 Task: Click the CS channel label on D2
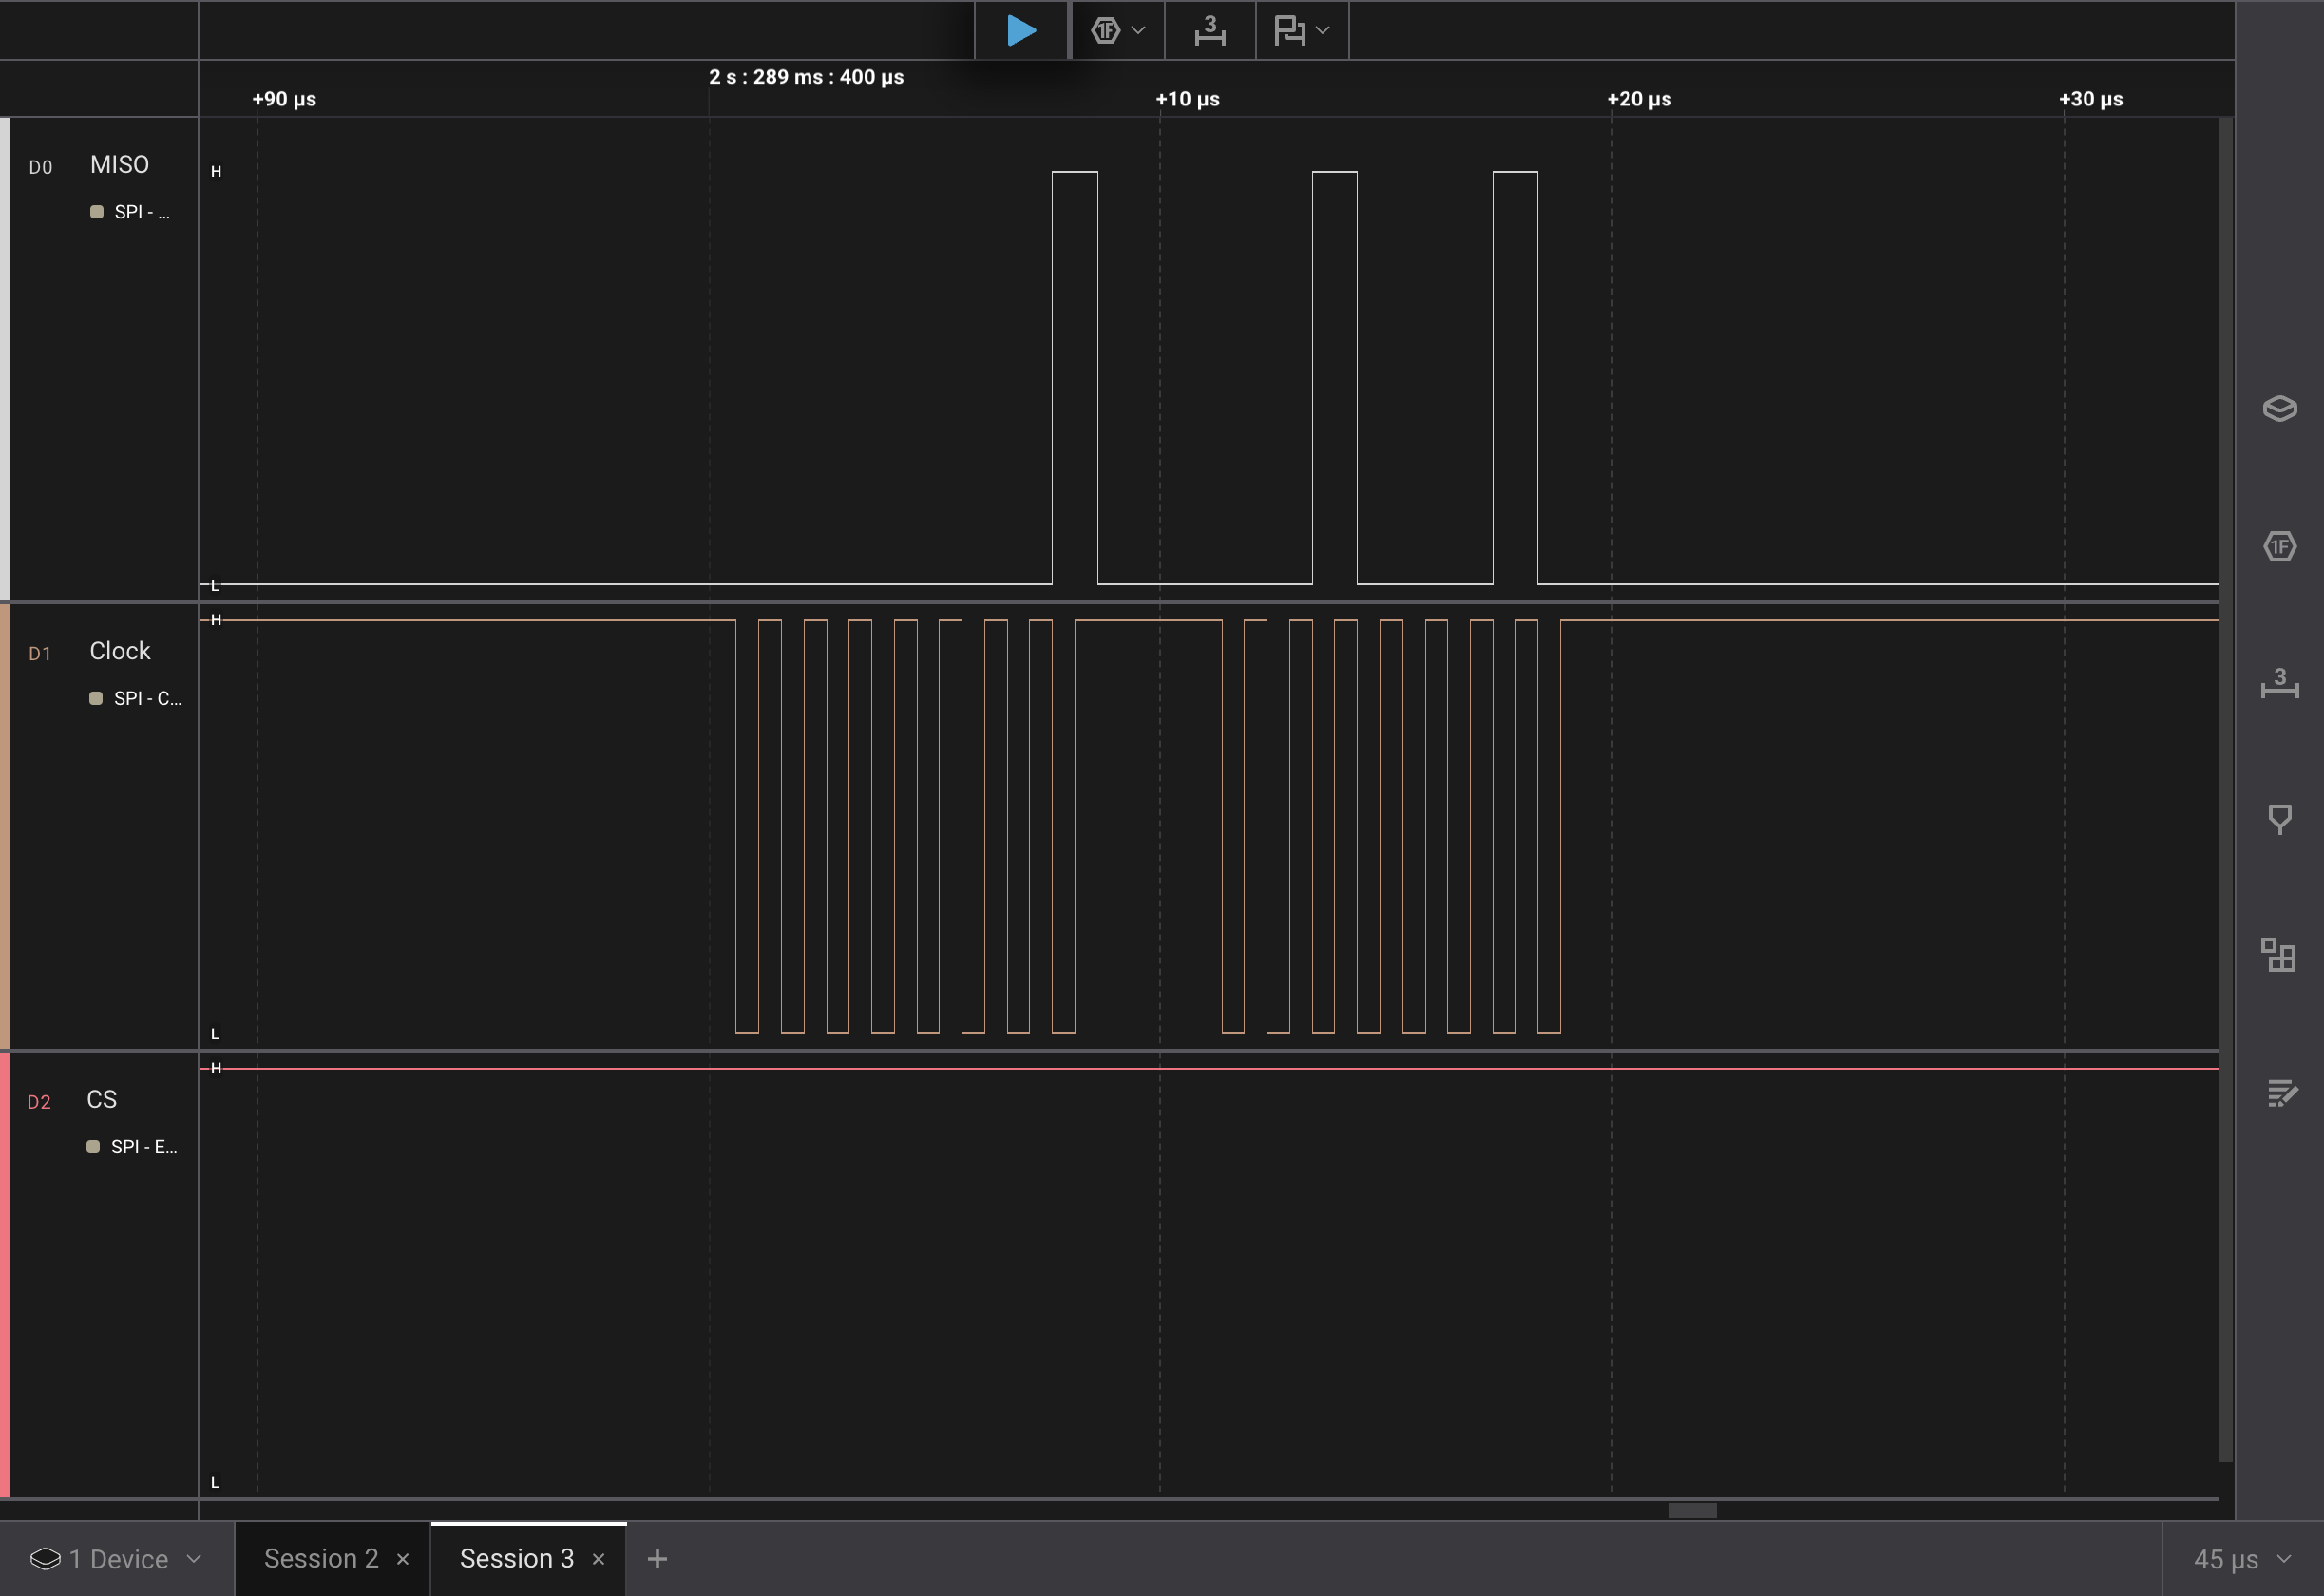[x=102, y=1098]
